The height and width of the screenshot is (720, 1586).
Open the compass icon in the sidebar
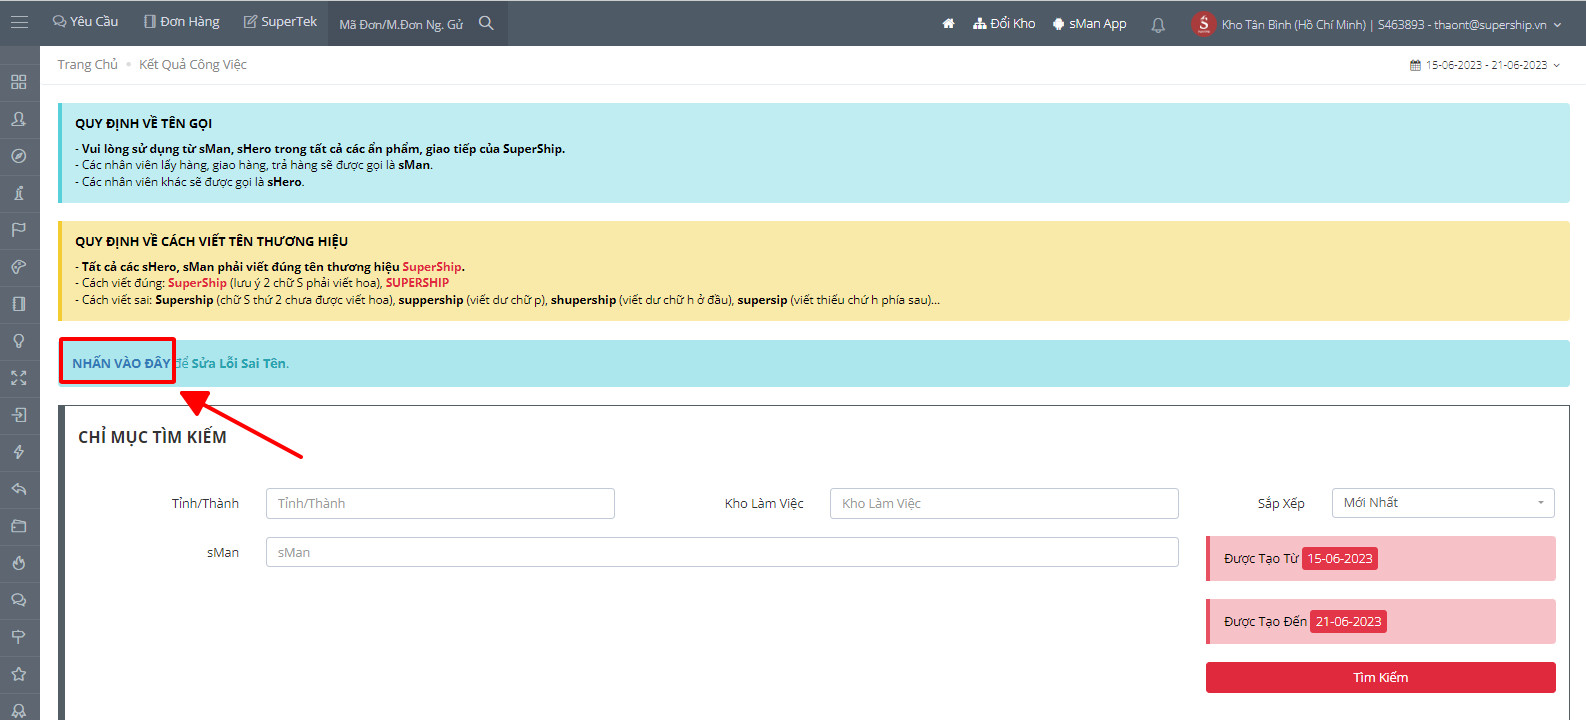pyautogui.click(x=19, y=156)
